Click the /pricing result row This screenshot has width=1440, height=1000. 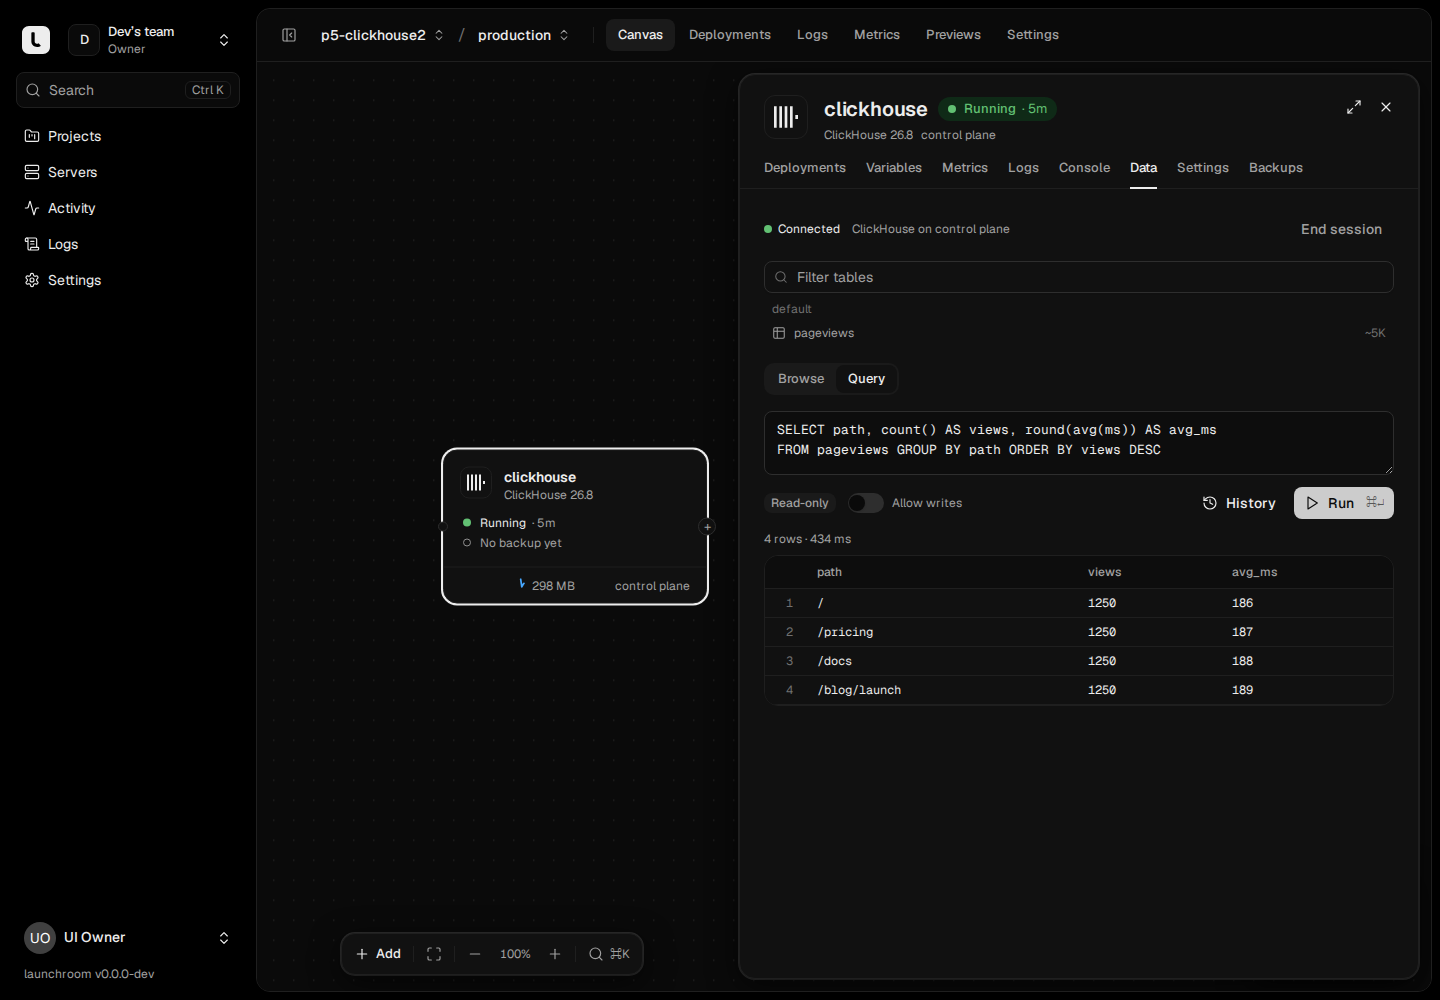coord(1079,632)
